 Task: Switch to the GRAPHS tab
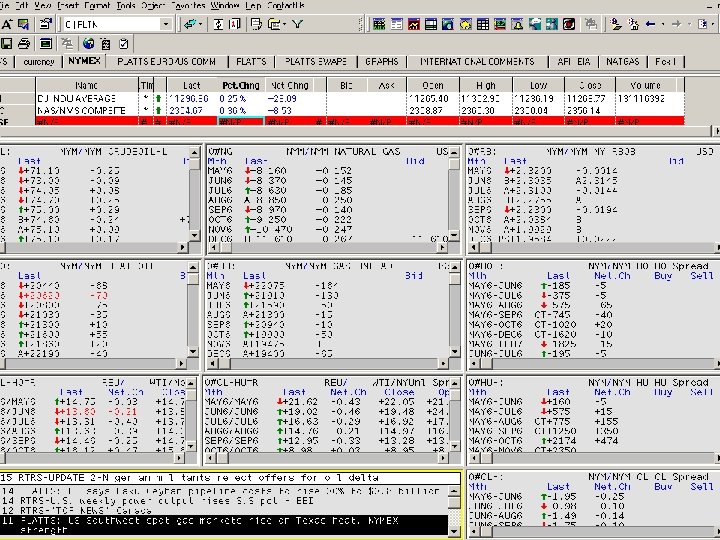(x=382, y=62)
